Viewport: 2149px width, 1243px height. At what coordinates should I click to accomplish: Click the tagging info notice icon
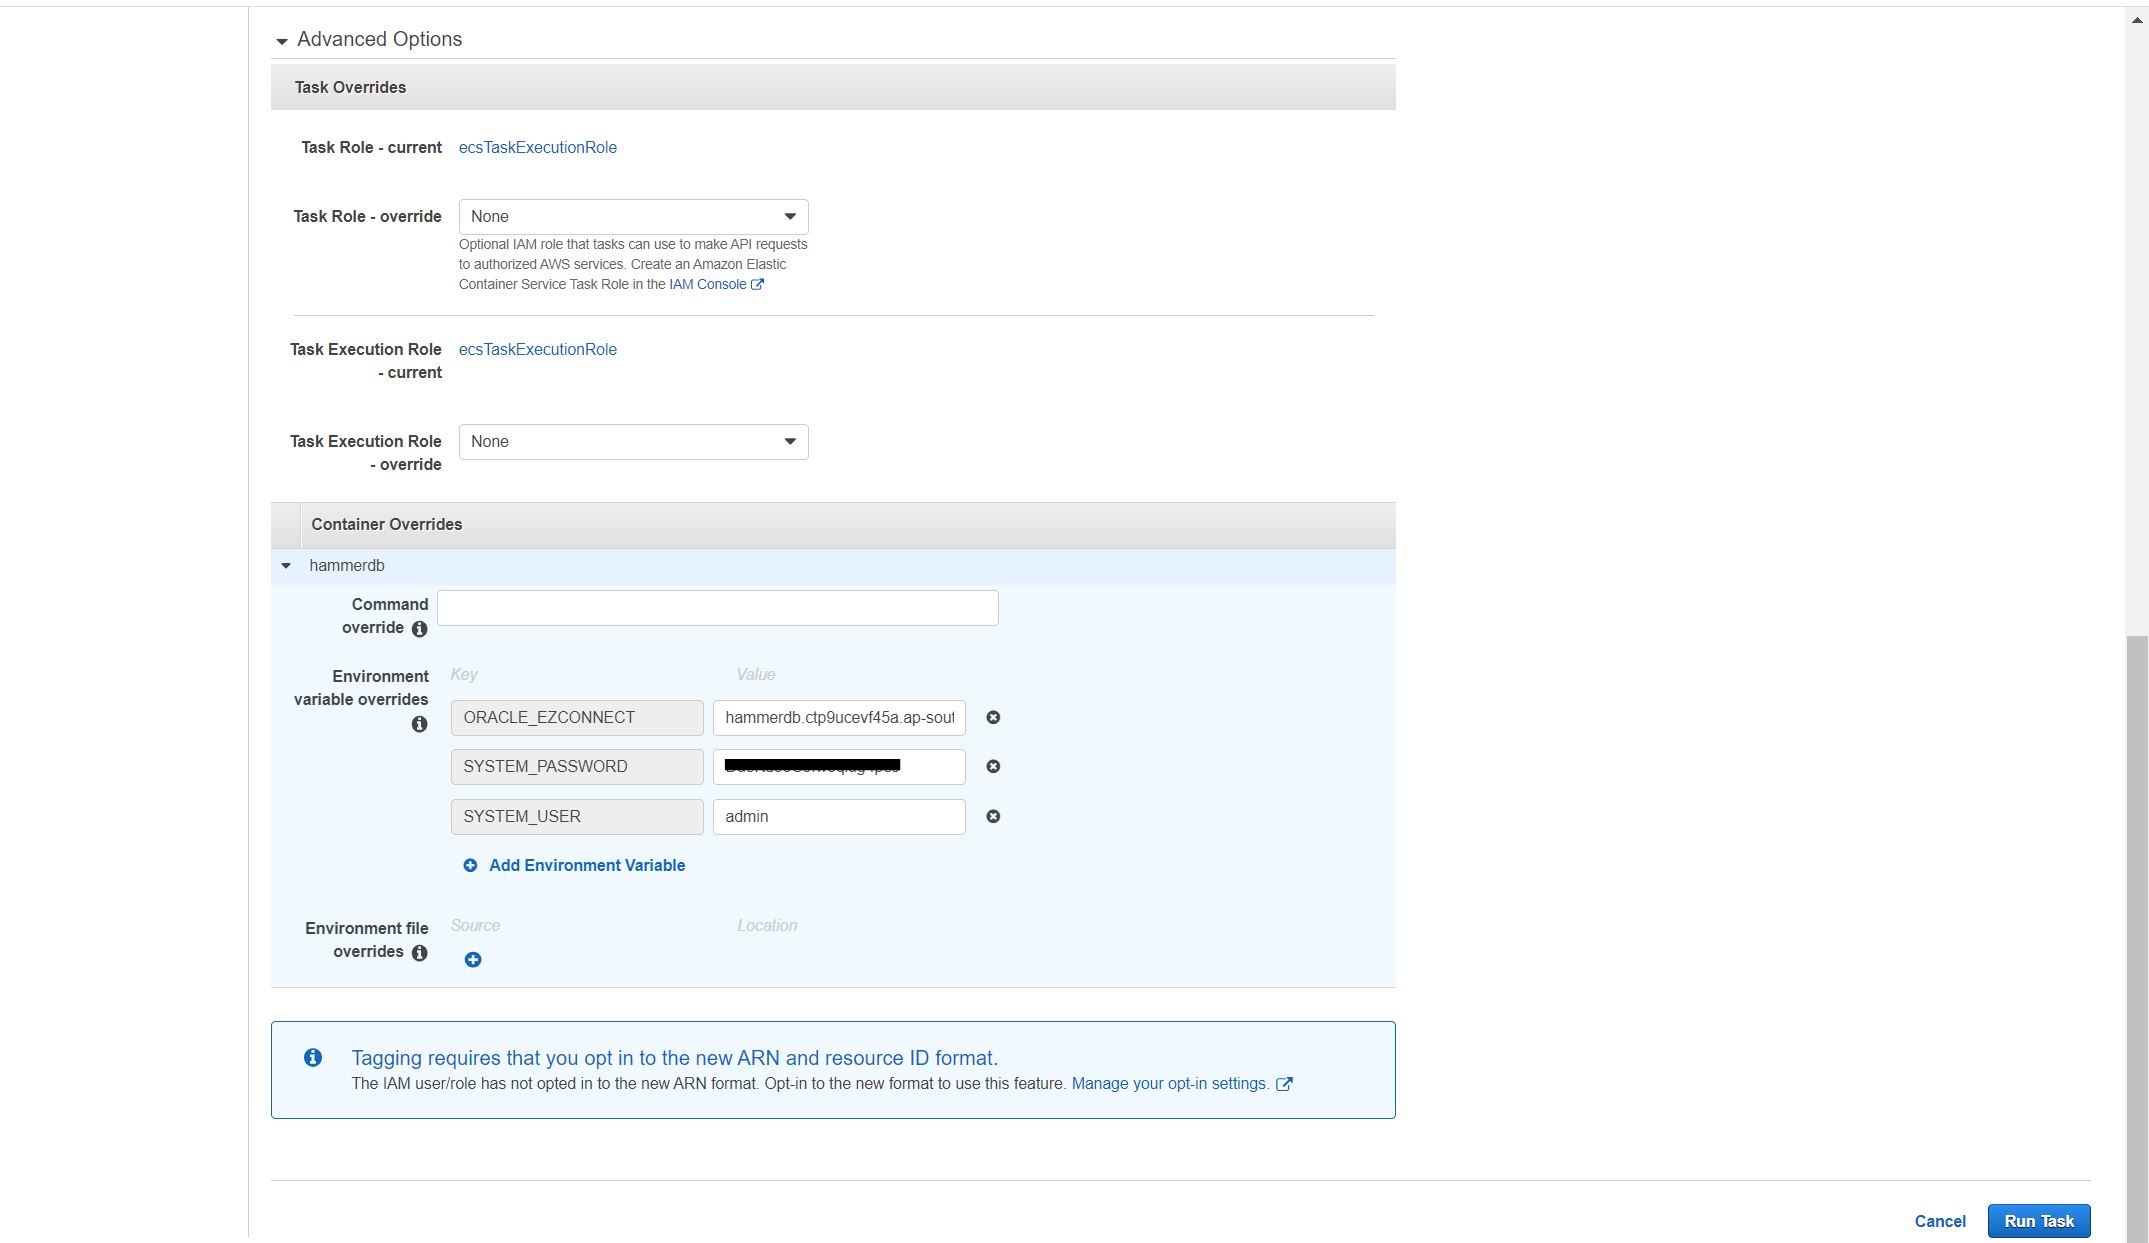point(313,1058)
